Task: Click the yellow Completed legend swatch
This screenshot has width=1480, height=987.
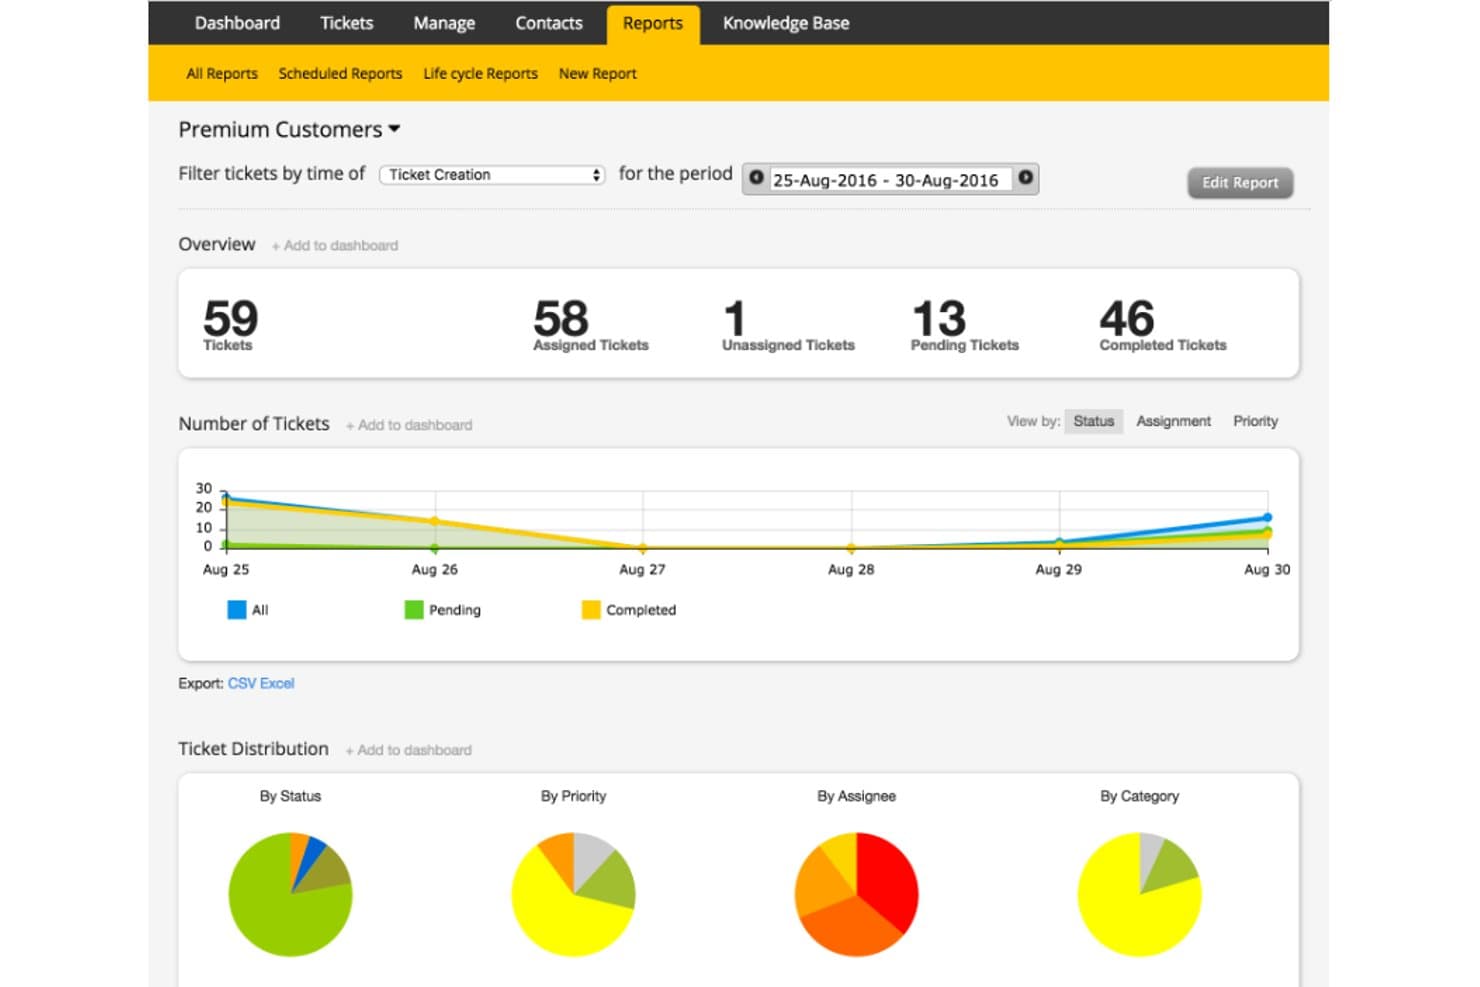Action: (x=591, y=610)
